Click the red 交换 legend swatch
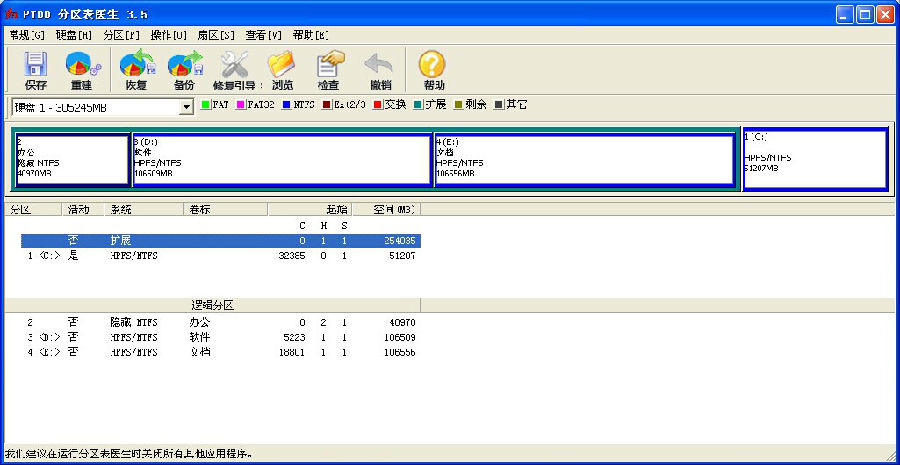 coord(377,105)
